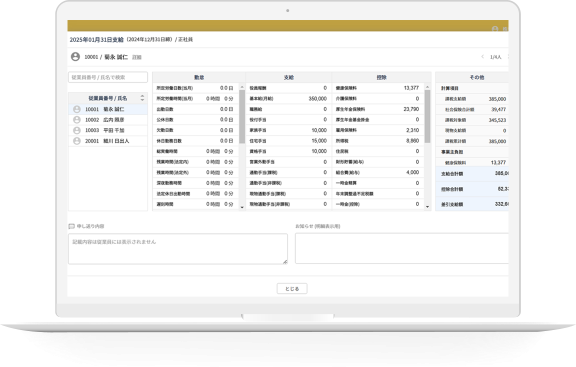Select employee 10001 in the list
This screenshot has height=367, width=576.
tap(108, 109)
